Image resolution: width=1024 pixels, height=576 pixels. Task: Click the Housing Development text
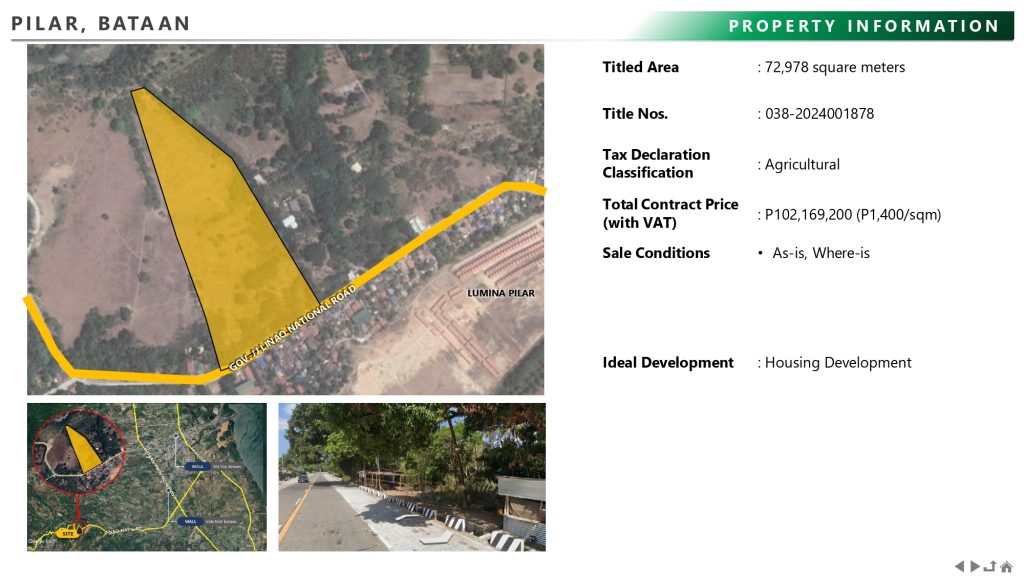point(838,363)
